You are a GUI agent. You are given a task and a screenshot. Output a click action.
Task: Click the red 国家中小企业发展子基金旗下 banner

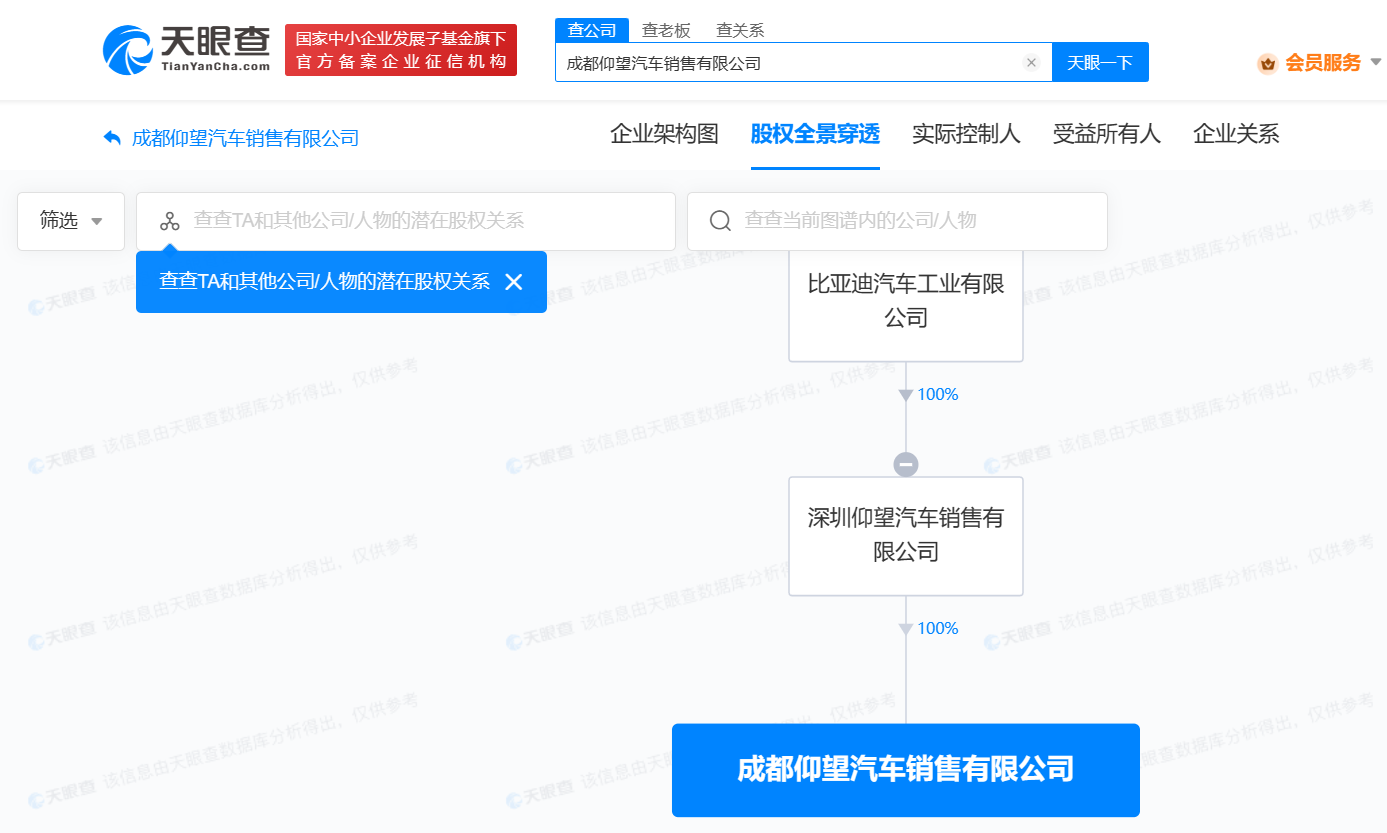[401, 50]
